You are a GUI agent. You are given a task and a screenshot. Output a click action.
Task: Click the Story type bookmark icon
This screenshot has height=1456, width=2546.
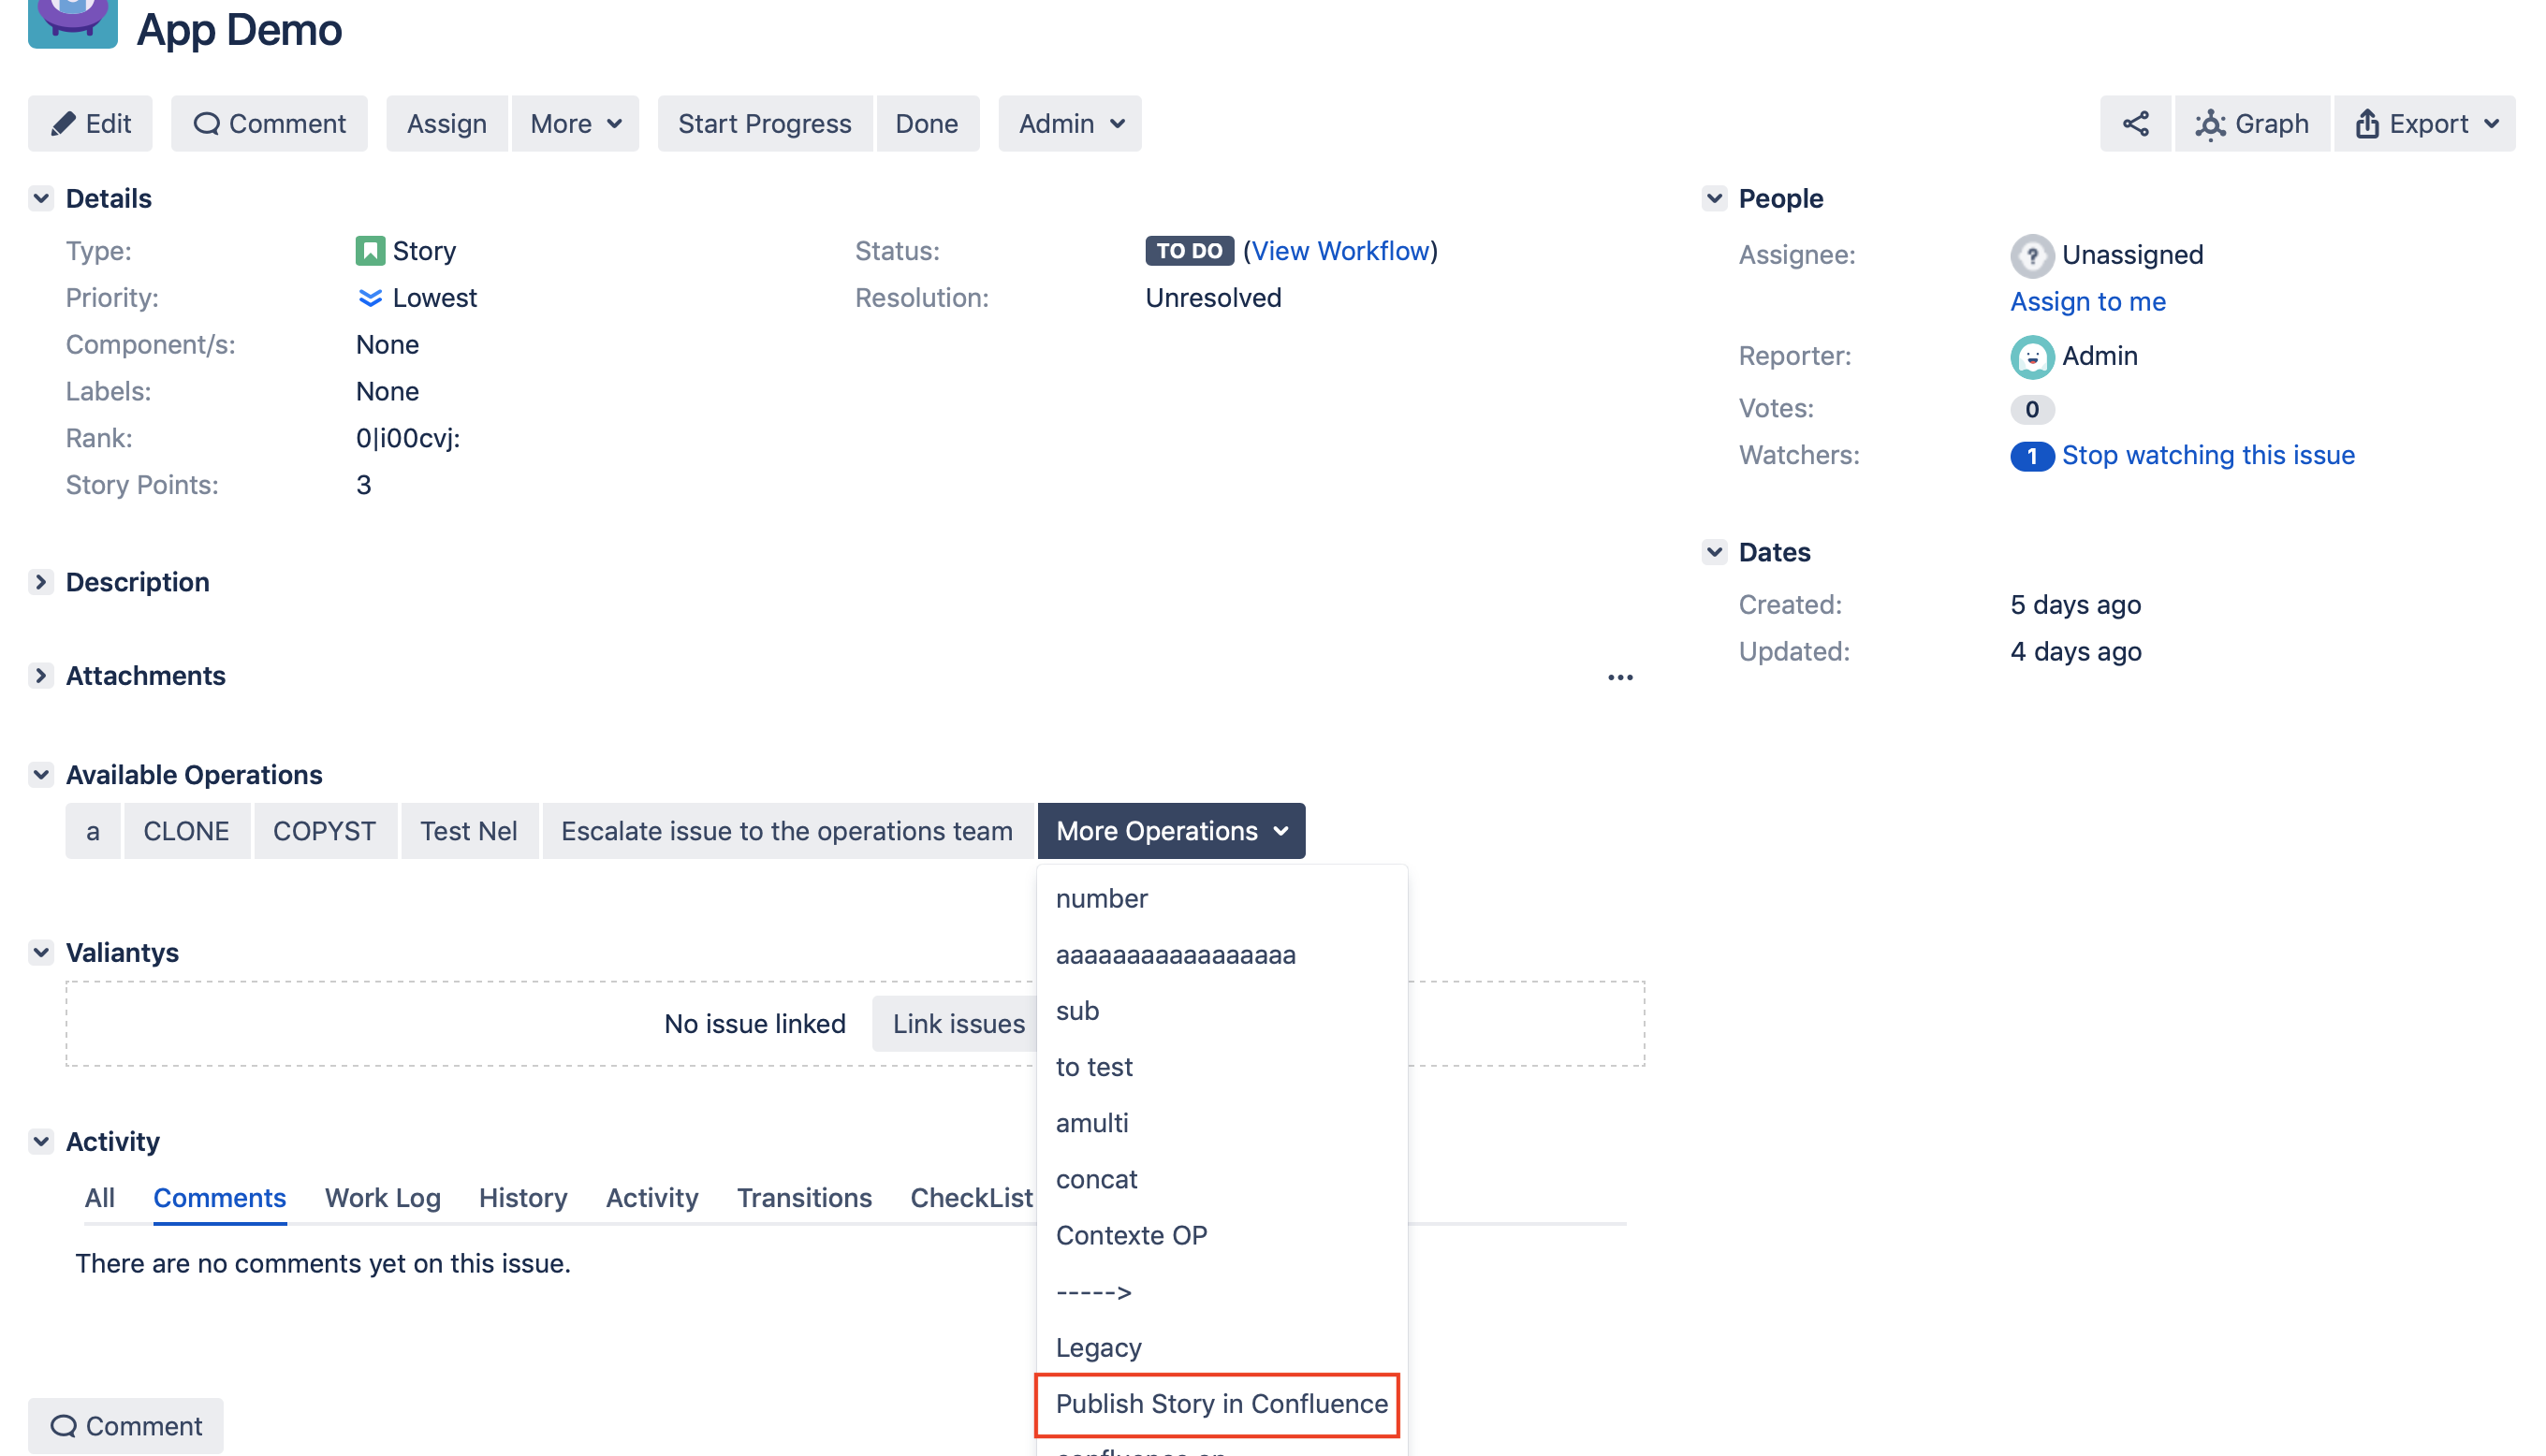pyautogui.click(x=369, y=250)
